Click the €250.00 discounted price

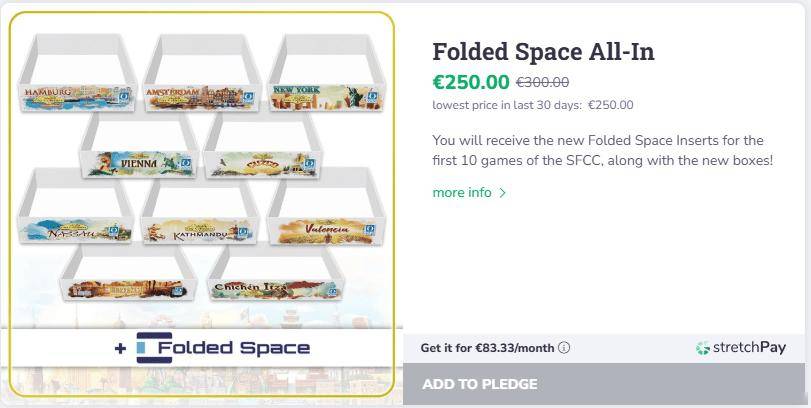click(x=470, y=82)
